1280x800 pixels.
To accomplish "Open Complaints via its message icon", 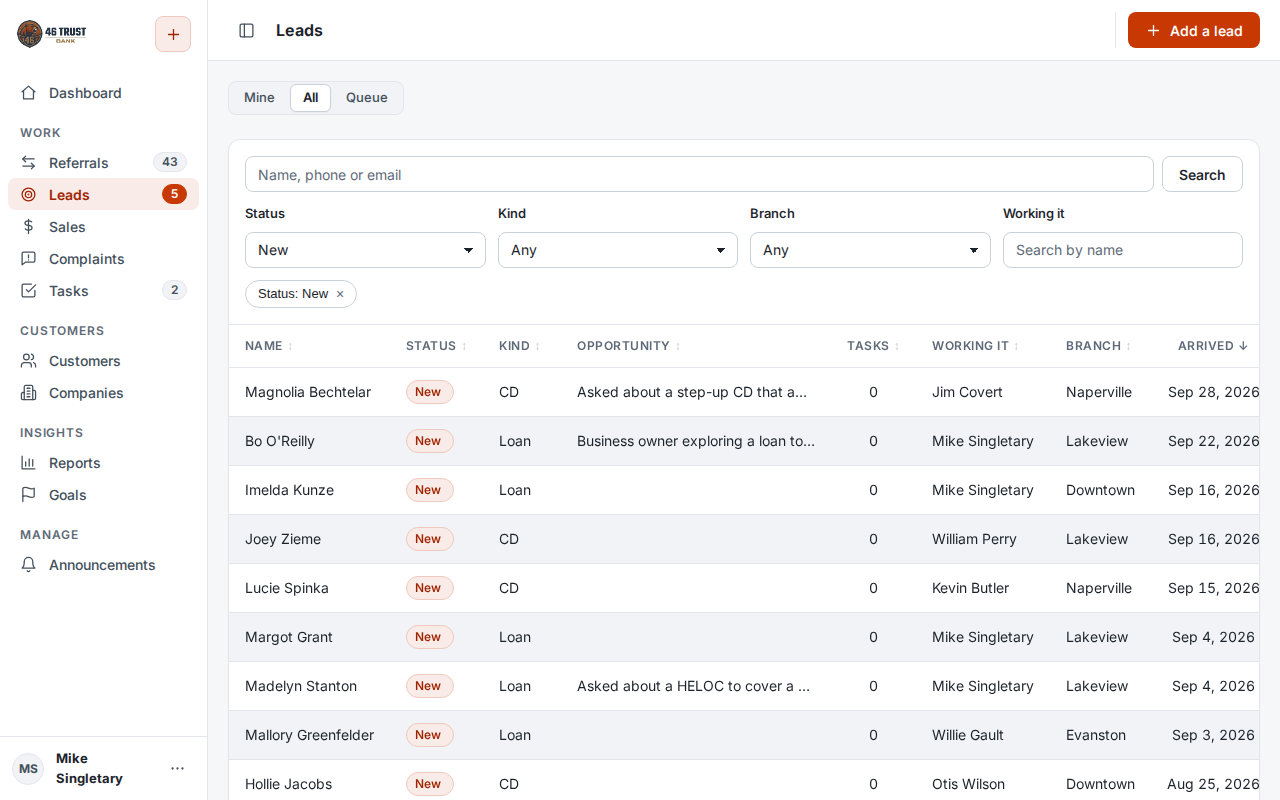I will [29, 259].
